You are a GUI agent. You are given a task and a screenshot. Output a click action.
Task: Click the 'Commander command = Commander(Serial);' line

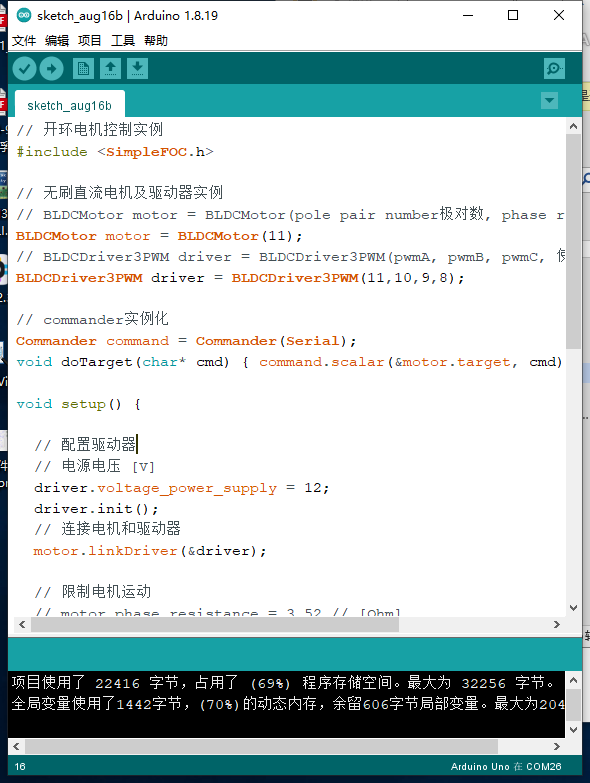coord(186,341)
